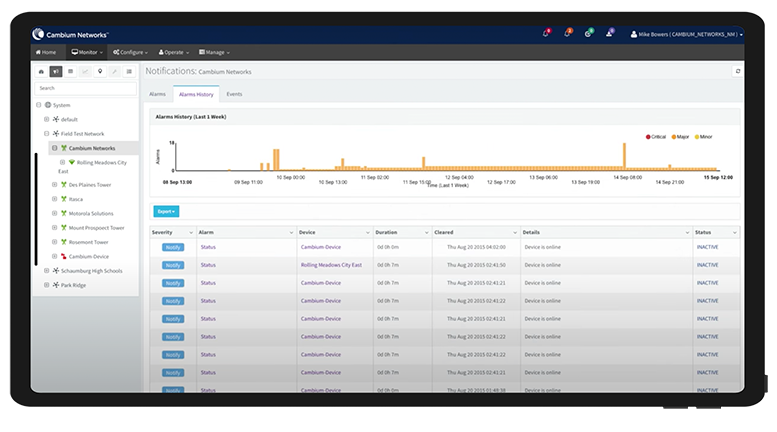This screenshot has width=777, height=432.
Task: Select the table grid icon in sidebar toolbar
Action: [x=70, y=72]
